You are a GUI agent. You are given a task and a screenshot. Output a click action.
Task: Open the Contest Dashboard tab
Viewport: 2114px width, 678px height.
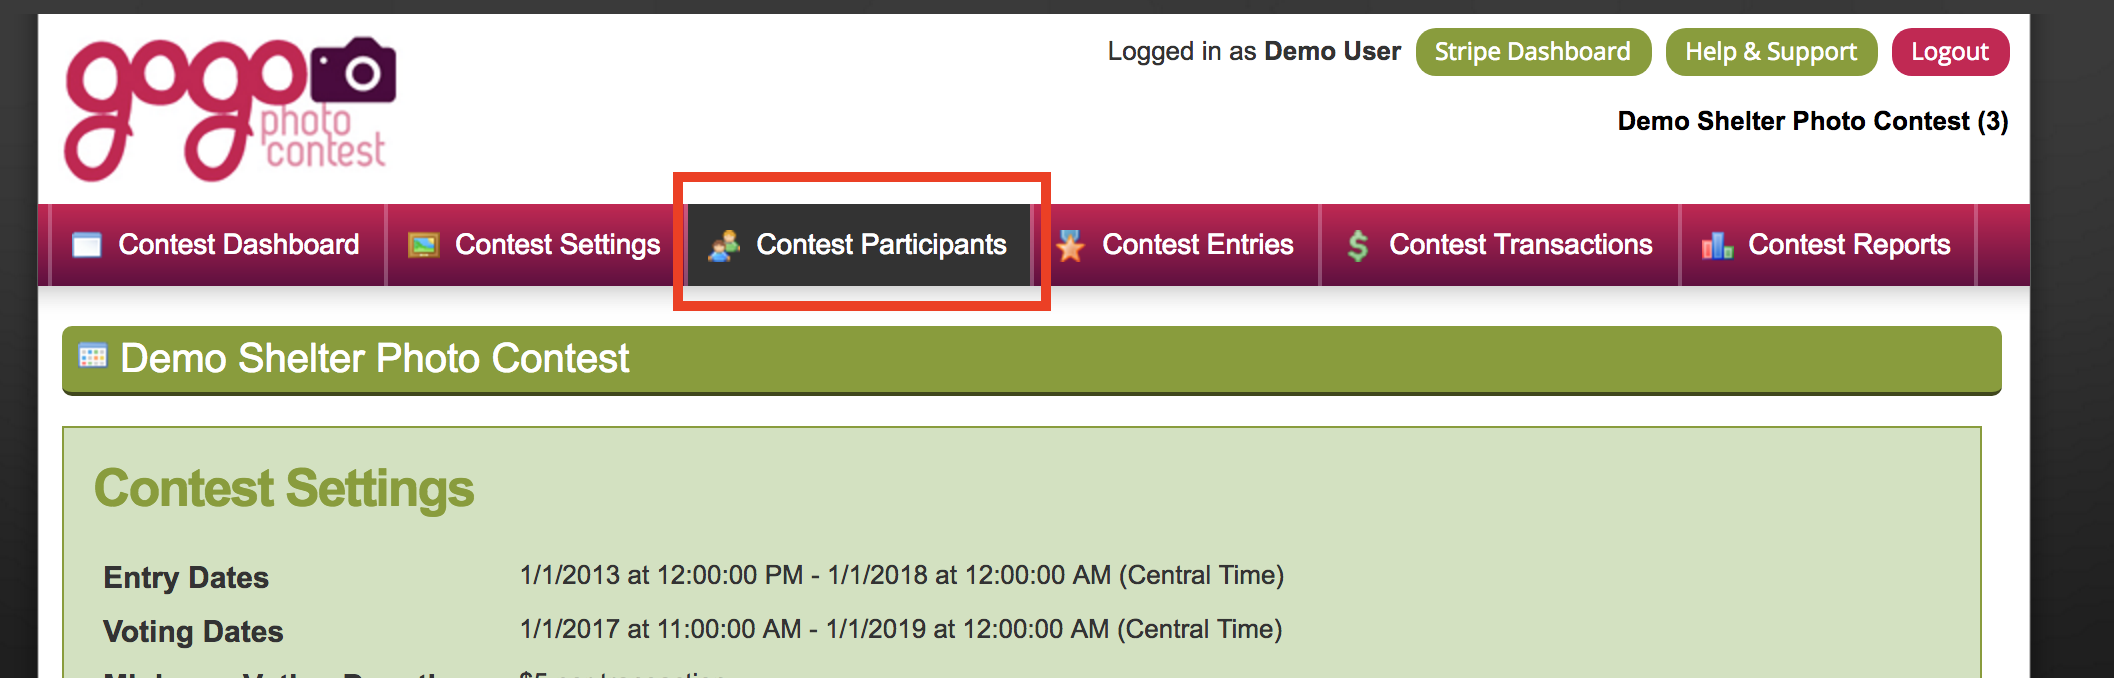217,245
